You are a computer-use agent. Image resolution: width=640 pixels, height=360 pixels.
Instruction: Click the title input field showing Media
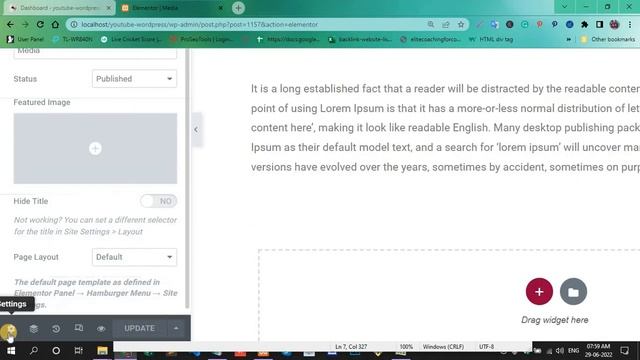(x=95, y=52)
